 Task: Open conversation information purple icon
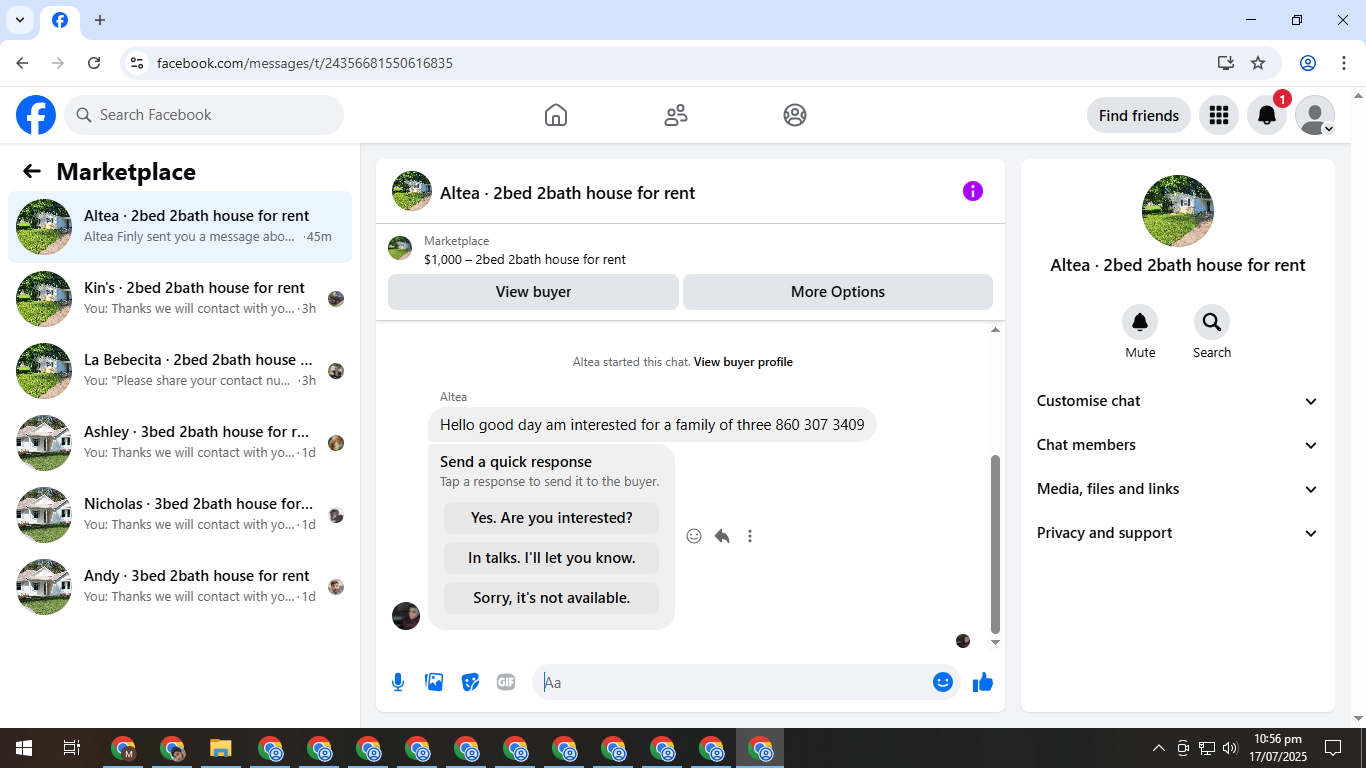pyautogui.click(x=973, y=191)
